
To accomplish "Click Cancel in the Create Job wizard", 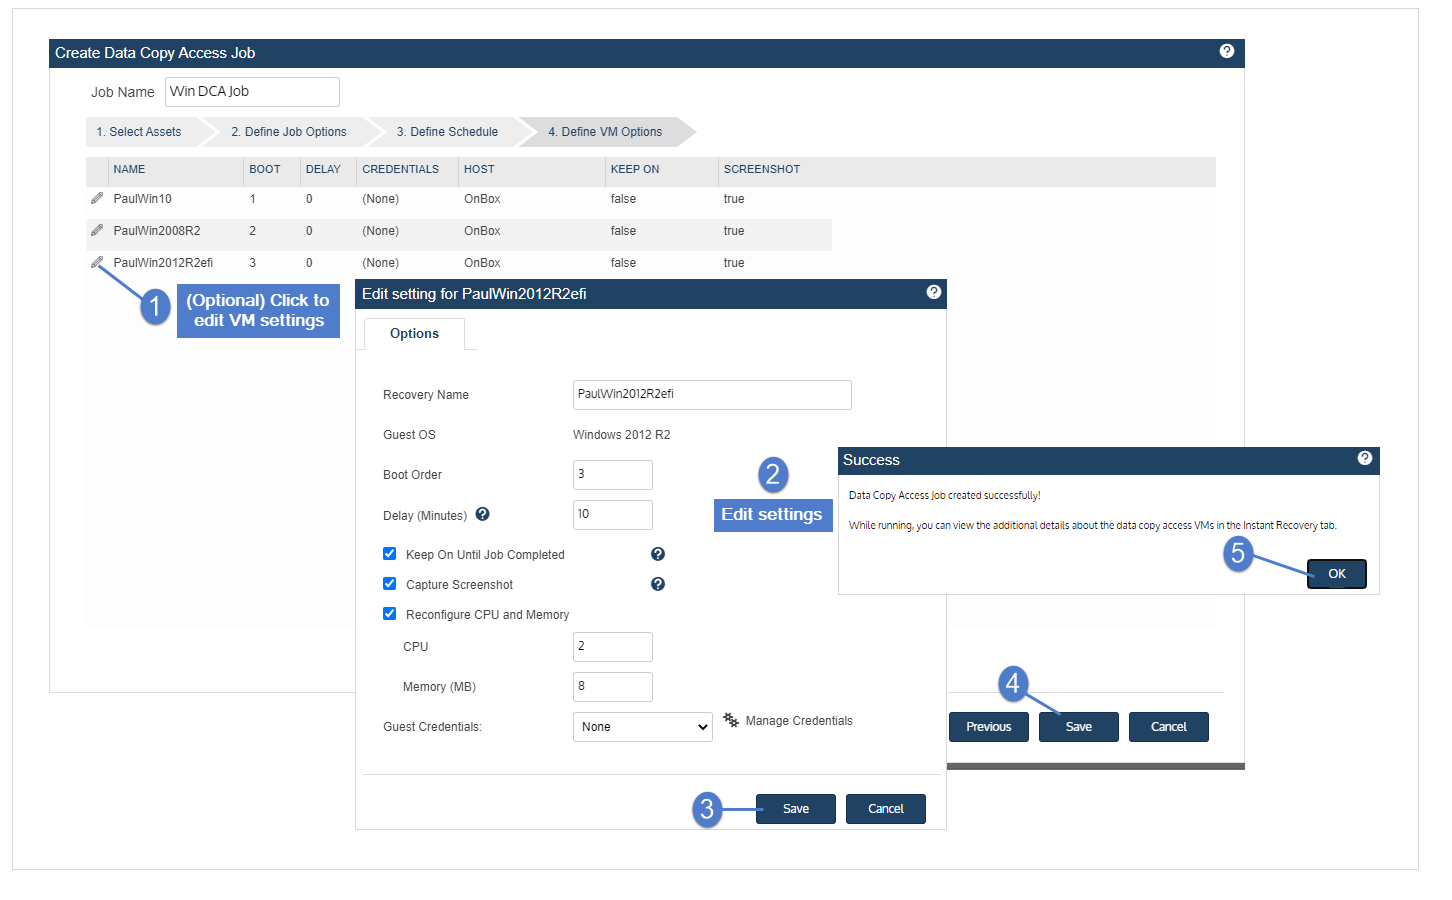I will pyautogui.click(x=1169, y=727).
